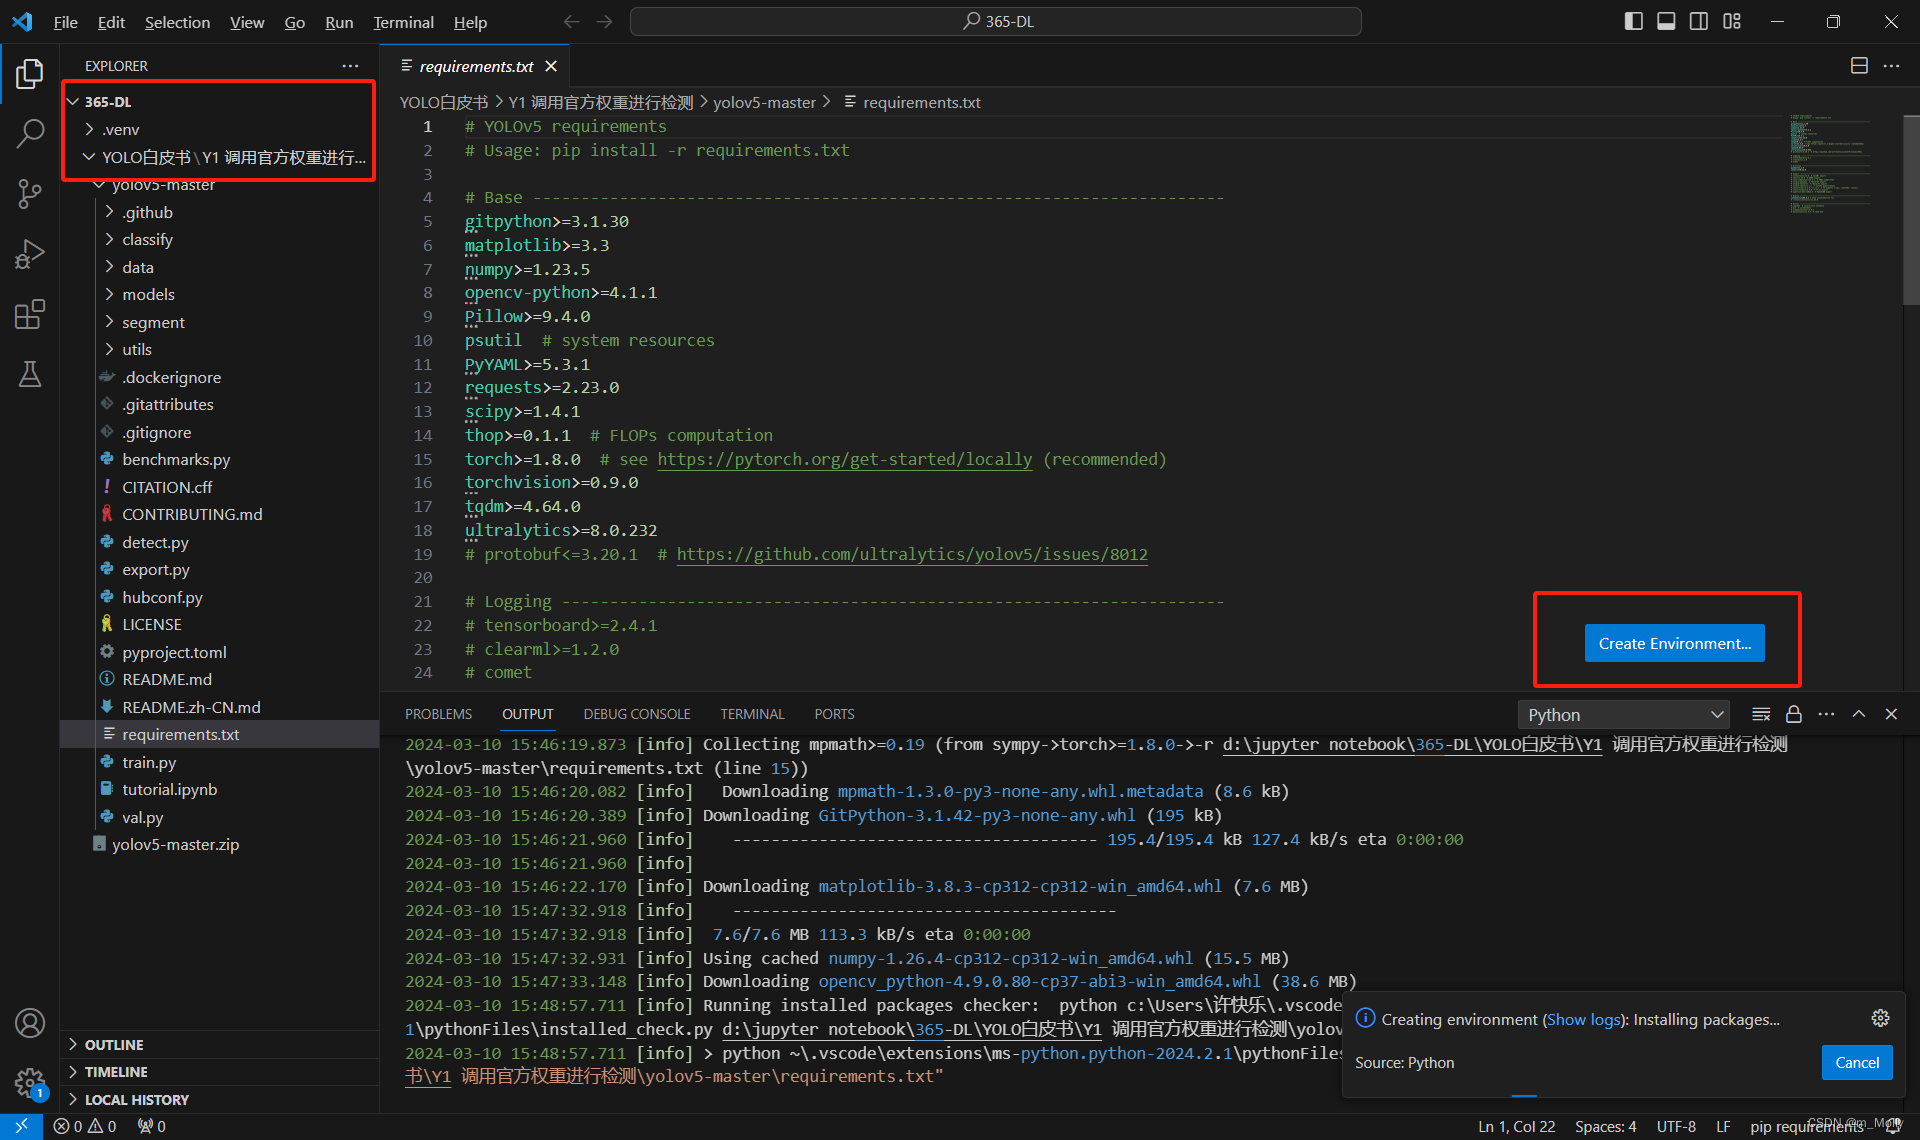Viewport: 1920px width, 1140px height.
Task: Click the Extensions icon in activity bar
Action: tap(30, 312)
